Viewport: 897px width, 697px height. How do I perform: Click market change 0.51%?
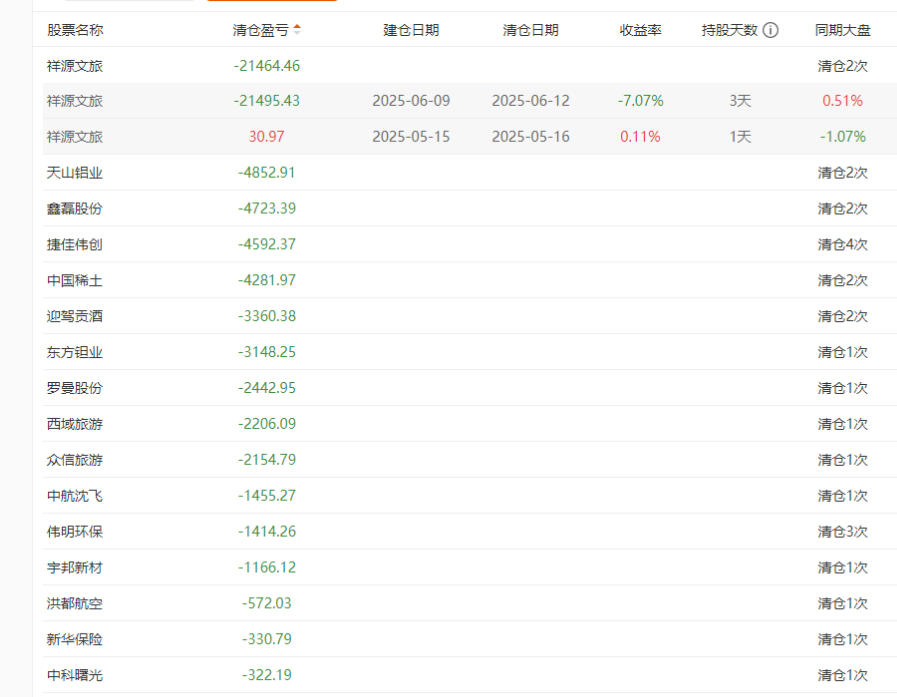click(843, 101)
